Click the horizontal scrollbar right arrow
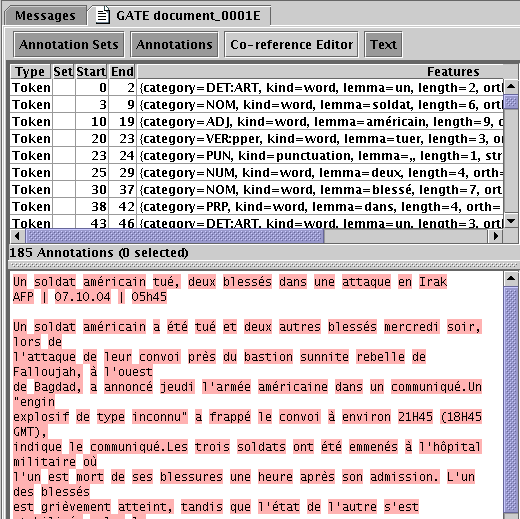The width and height of the screenshot is (520, 519). coord(496,236)
